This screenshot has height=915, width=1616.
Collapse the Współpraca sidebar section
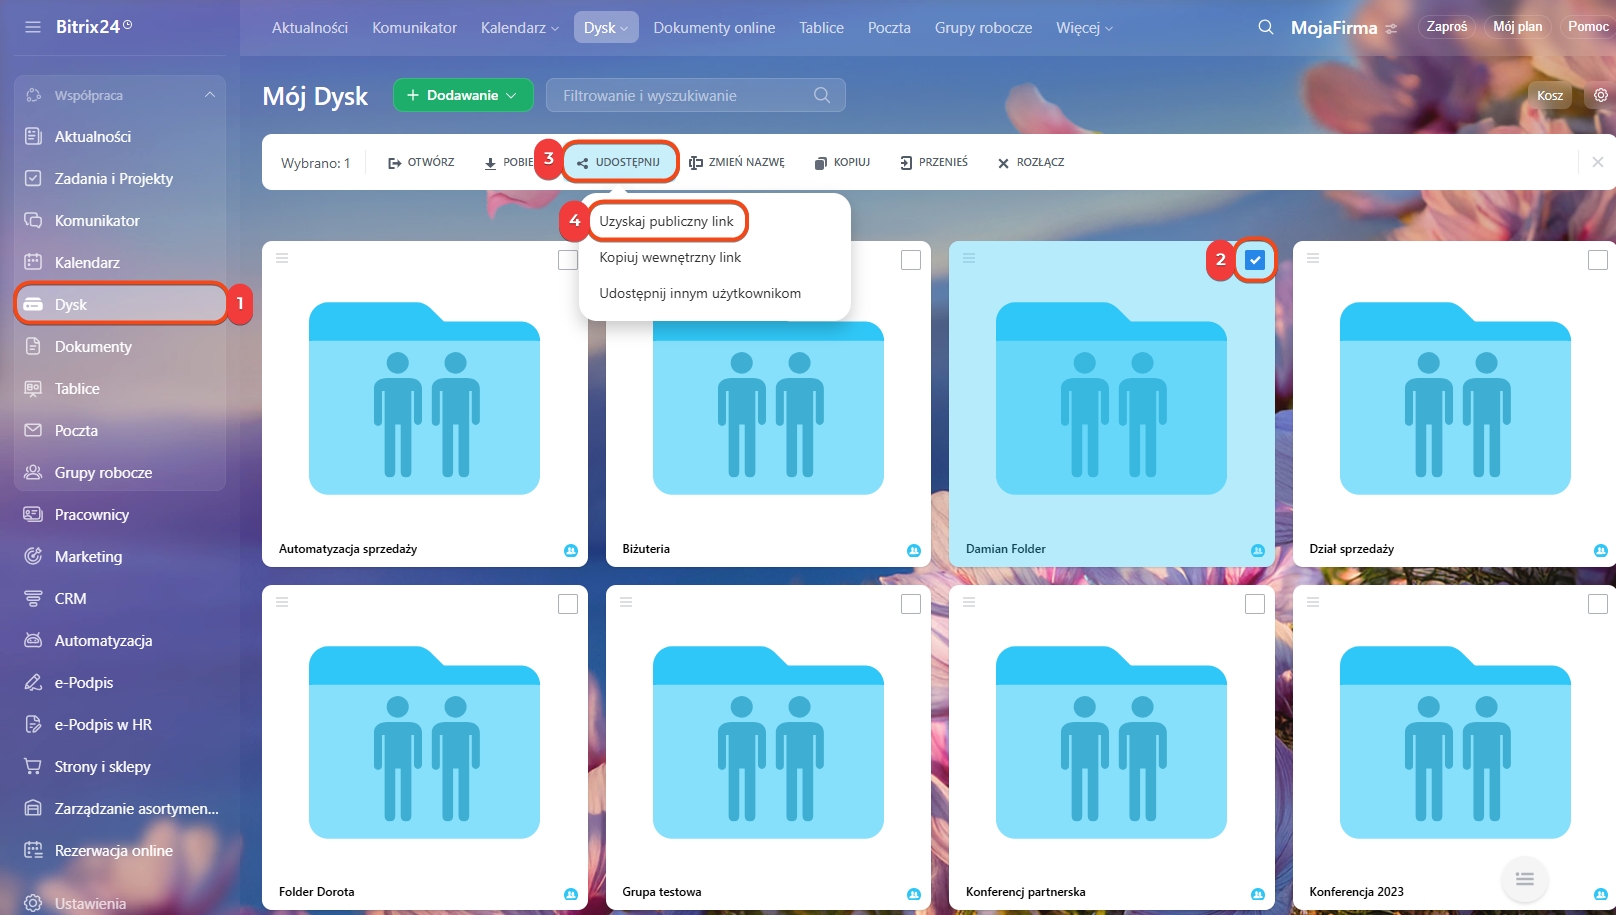[210, 95]
